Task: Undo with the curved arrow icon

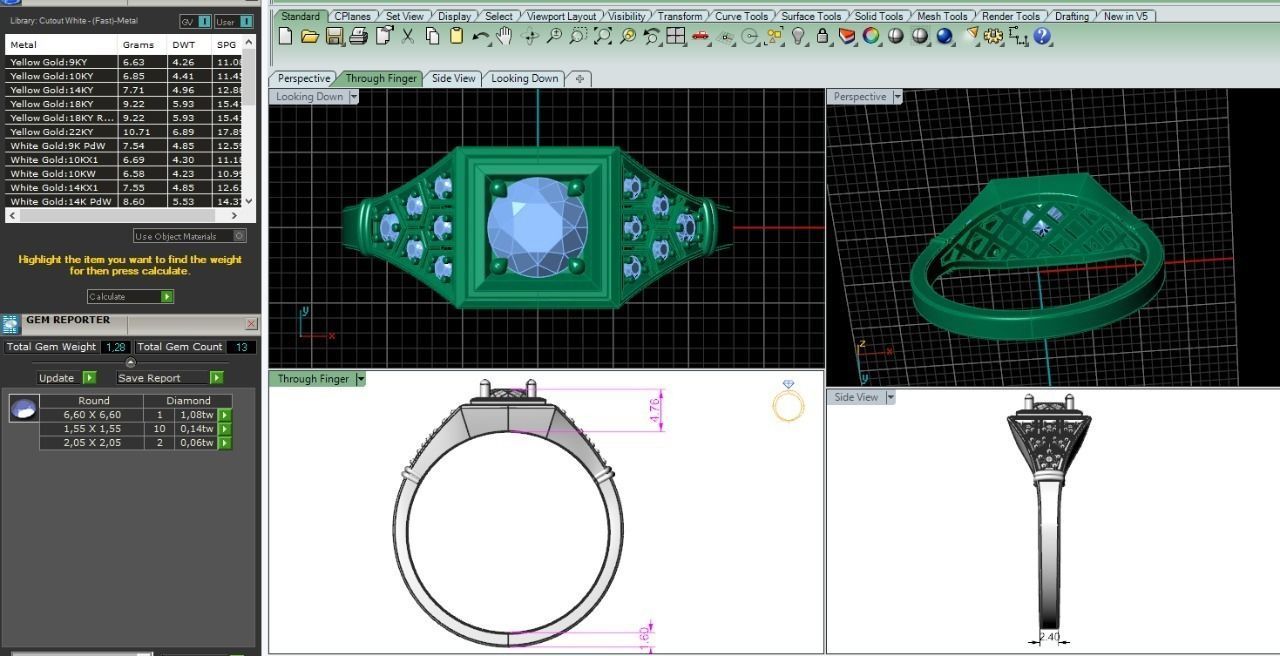Action: pos(480,36)
